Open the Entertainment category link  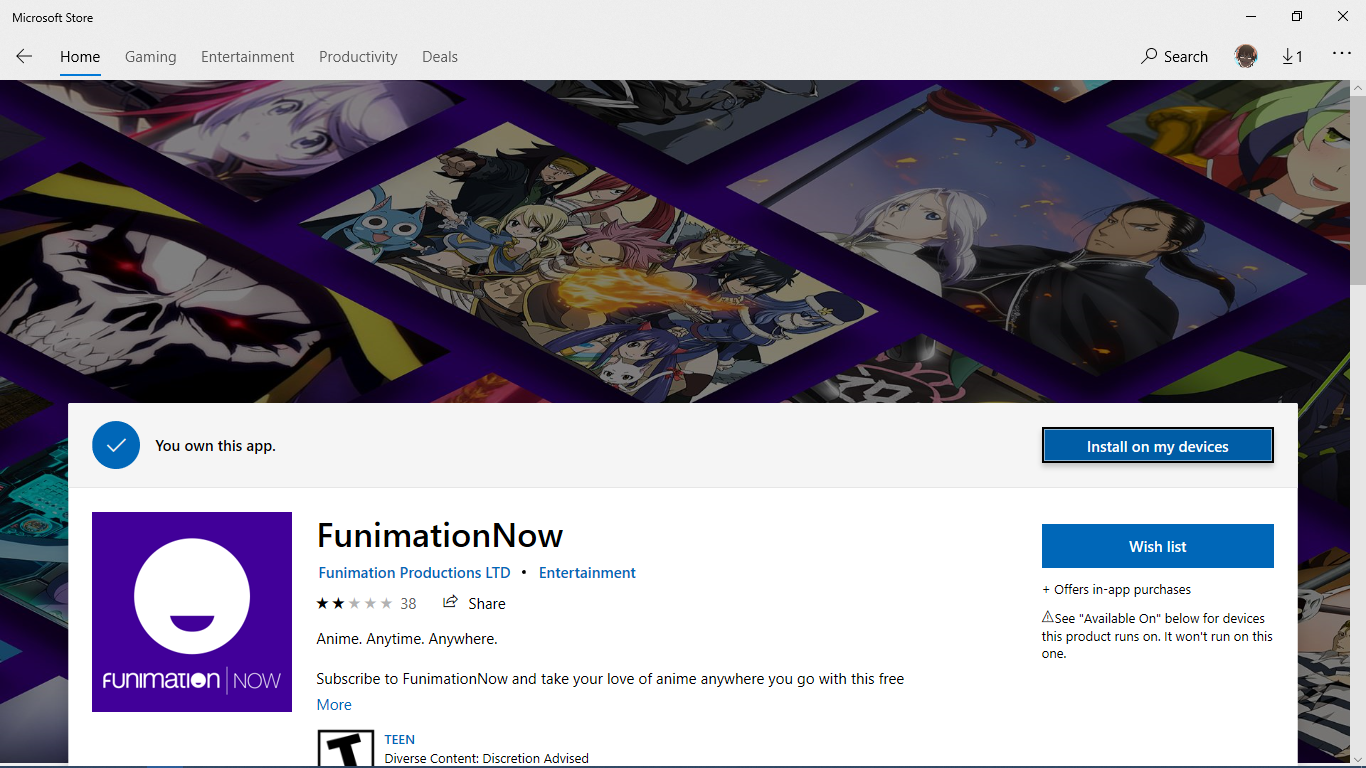click(x=587, y=573)
